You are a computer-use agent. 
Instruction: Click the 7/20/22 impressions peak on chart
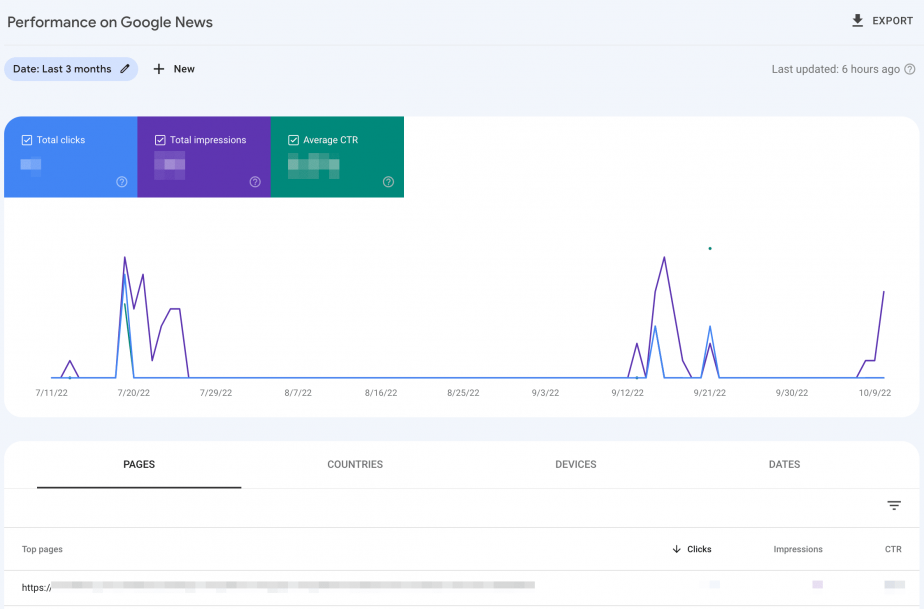124,258
